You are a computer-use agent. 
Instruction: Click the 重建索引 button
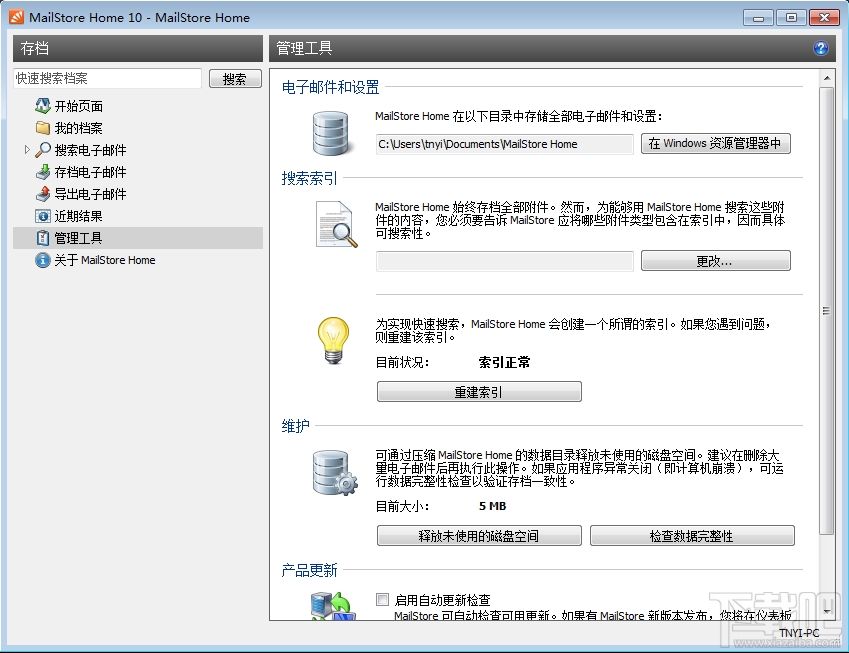pyautogui.click(x=479, y=391)
